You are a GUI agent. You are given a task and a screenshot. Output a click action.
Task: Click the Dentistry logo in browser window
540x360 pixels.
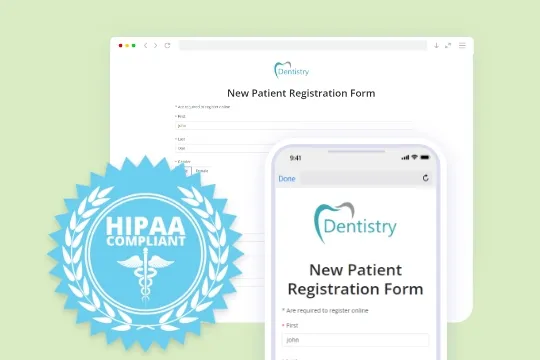291,70
